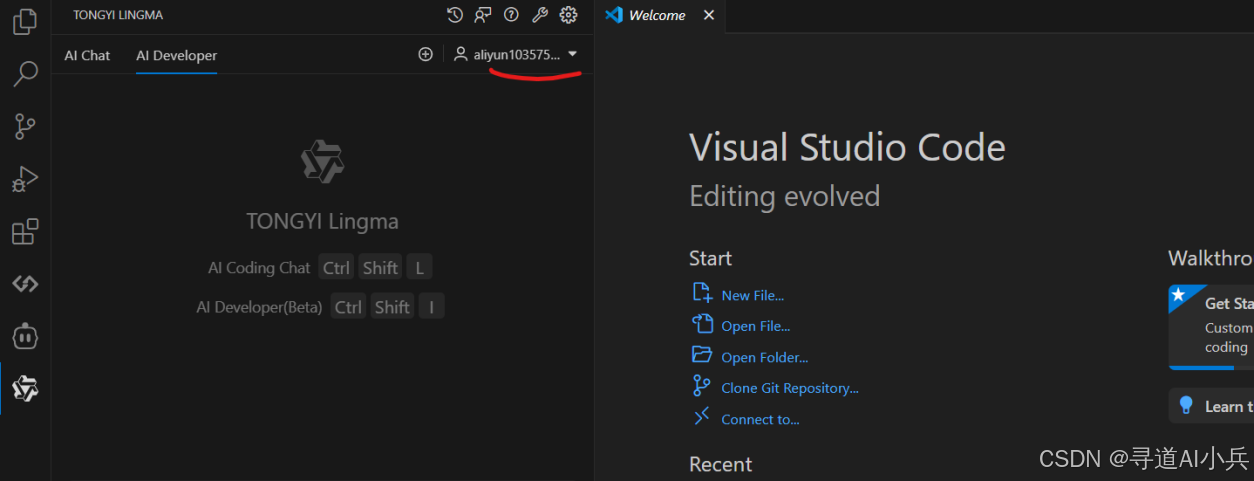Open the Get Started walkthrough card
Viewport: 1254px width, 481px height.
pos(1211,327)
